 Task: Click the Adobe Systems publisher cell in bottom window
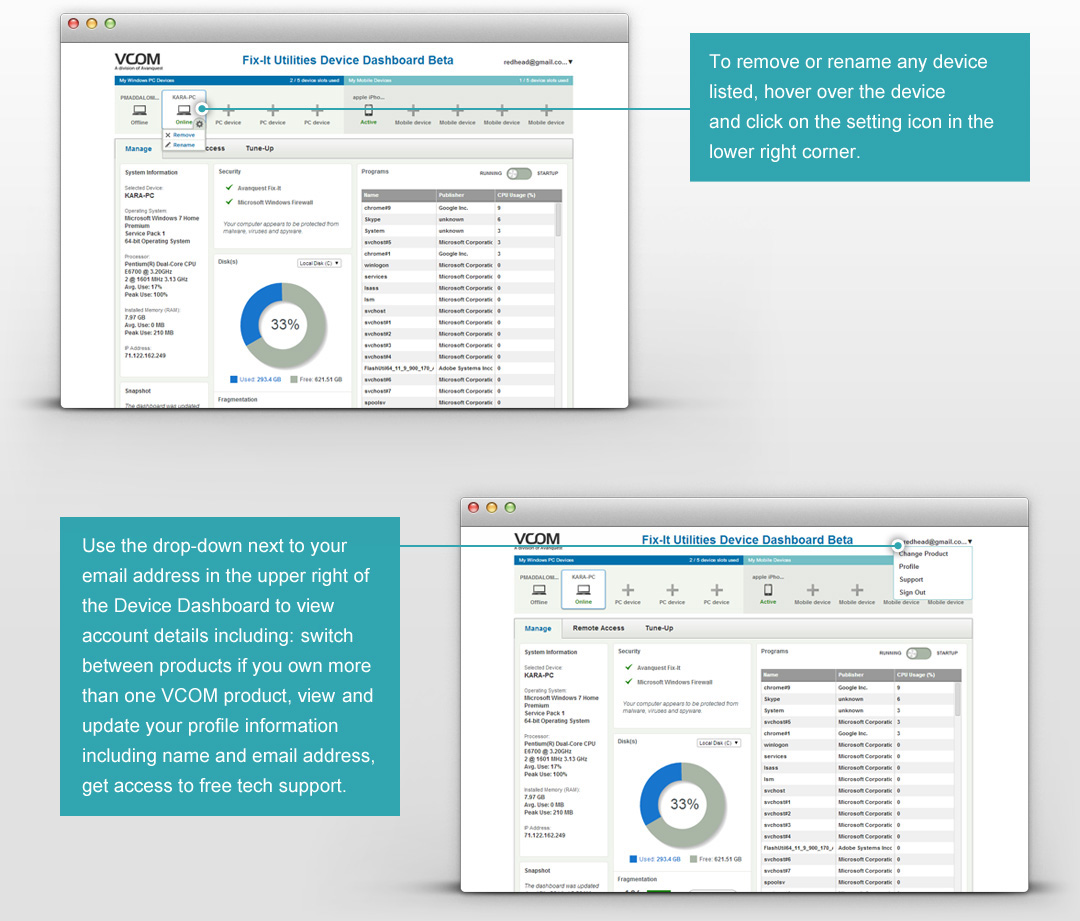point(865,848)
